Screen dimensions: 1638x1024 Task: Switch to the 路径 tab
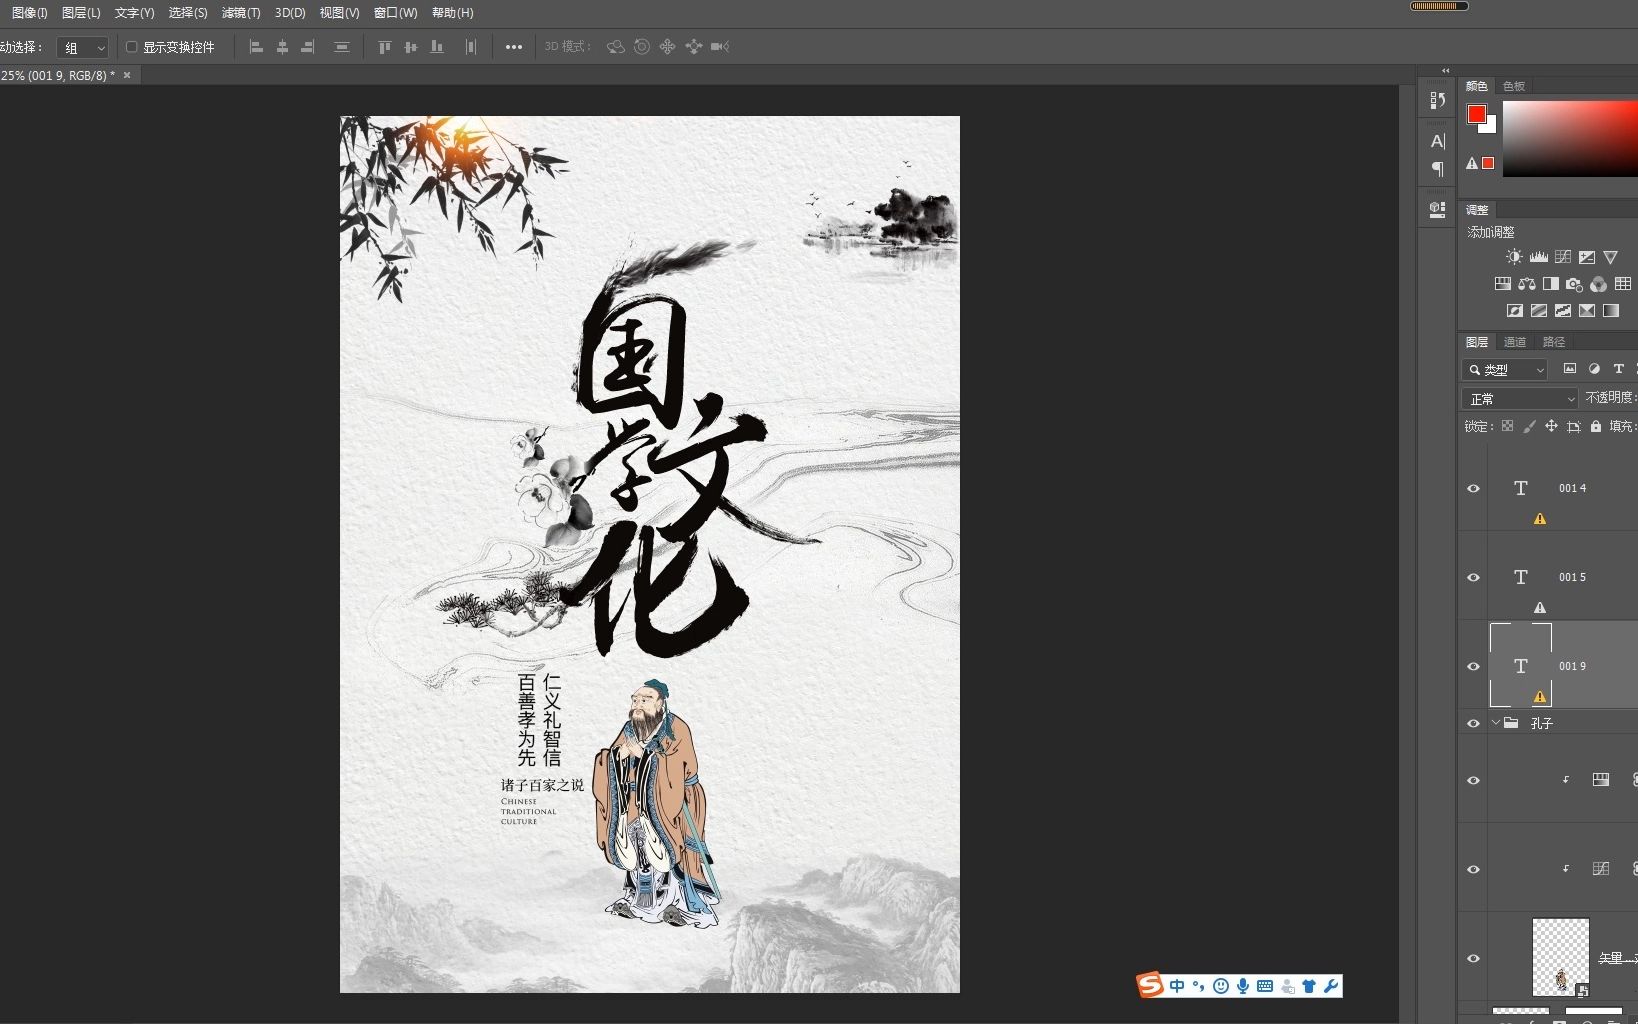pyautogui.click(x=1554, y=342)
